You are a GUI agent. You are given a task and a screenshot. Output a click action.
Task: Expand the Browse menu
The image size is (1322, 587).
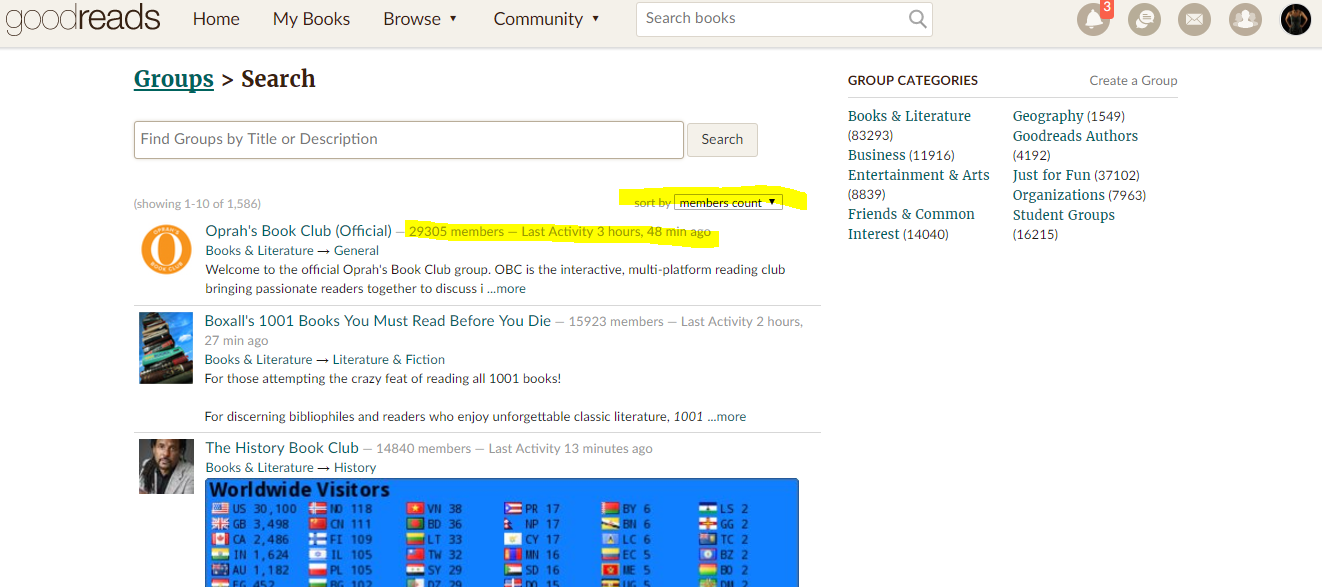point(420,19)
